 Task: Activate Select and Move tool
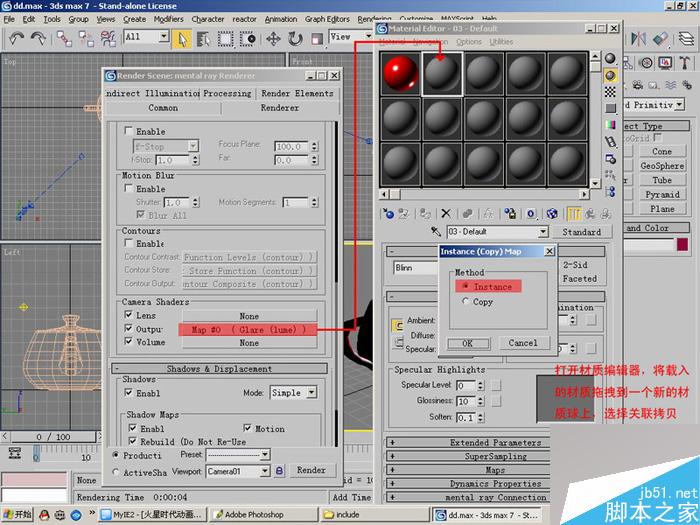pyautogui.click(x=273, y=39)
